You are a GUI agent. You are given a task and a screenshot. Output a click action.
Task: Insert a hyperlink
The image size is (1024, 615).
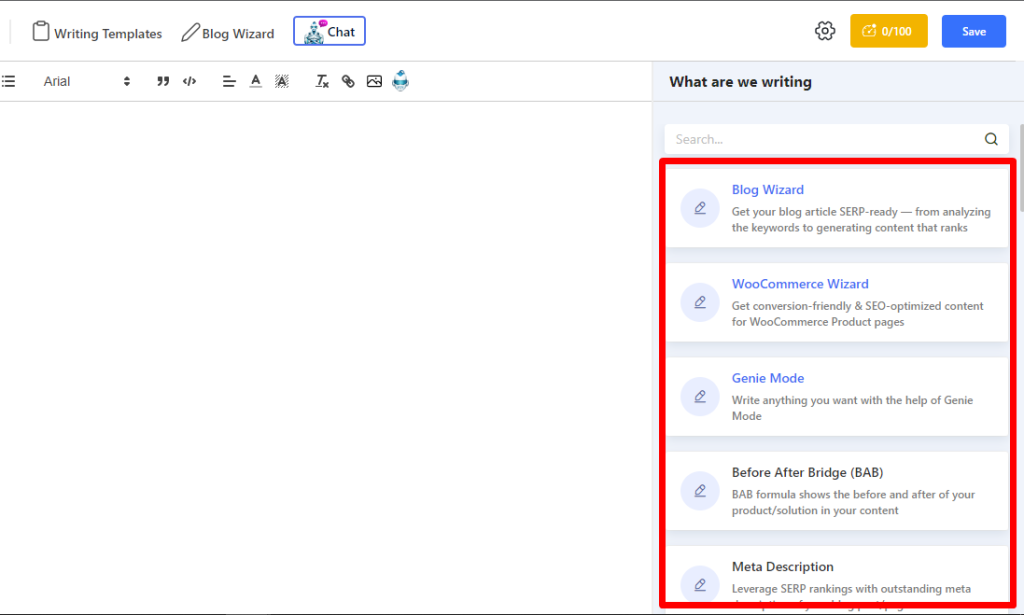click(348, 81)
